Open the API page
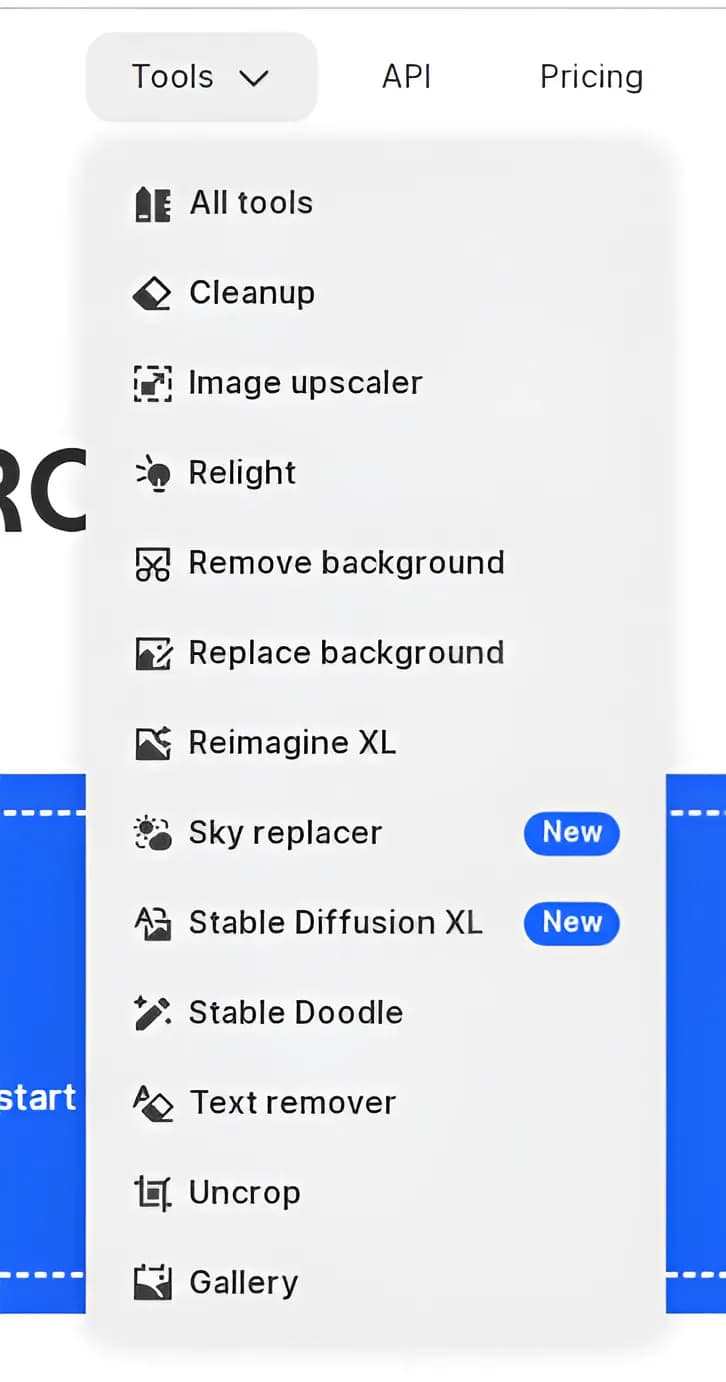This screenshot has height=1382, width=726. coord(406,77)
